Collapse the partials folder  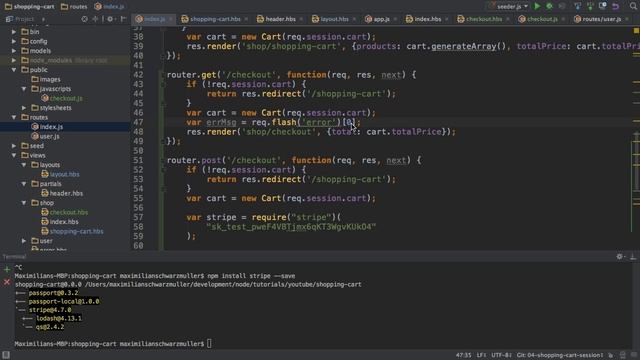[24, 184]
